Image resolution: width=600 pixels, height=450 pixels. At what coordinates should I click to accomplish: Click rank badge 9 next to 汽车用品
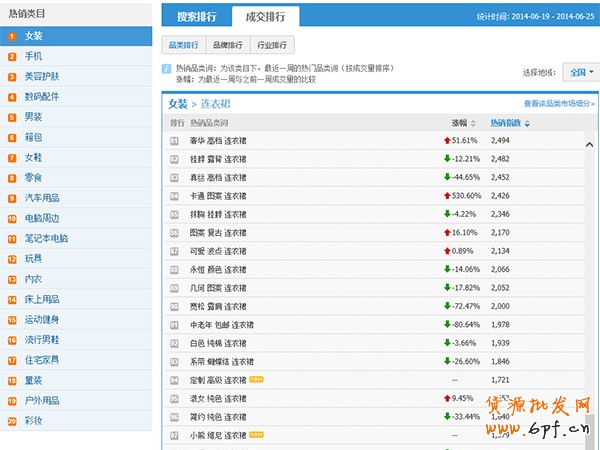coord(12,199)
